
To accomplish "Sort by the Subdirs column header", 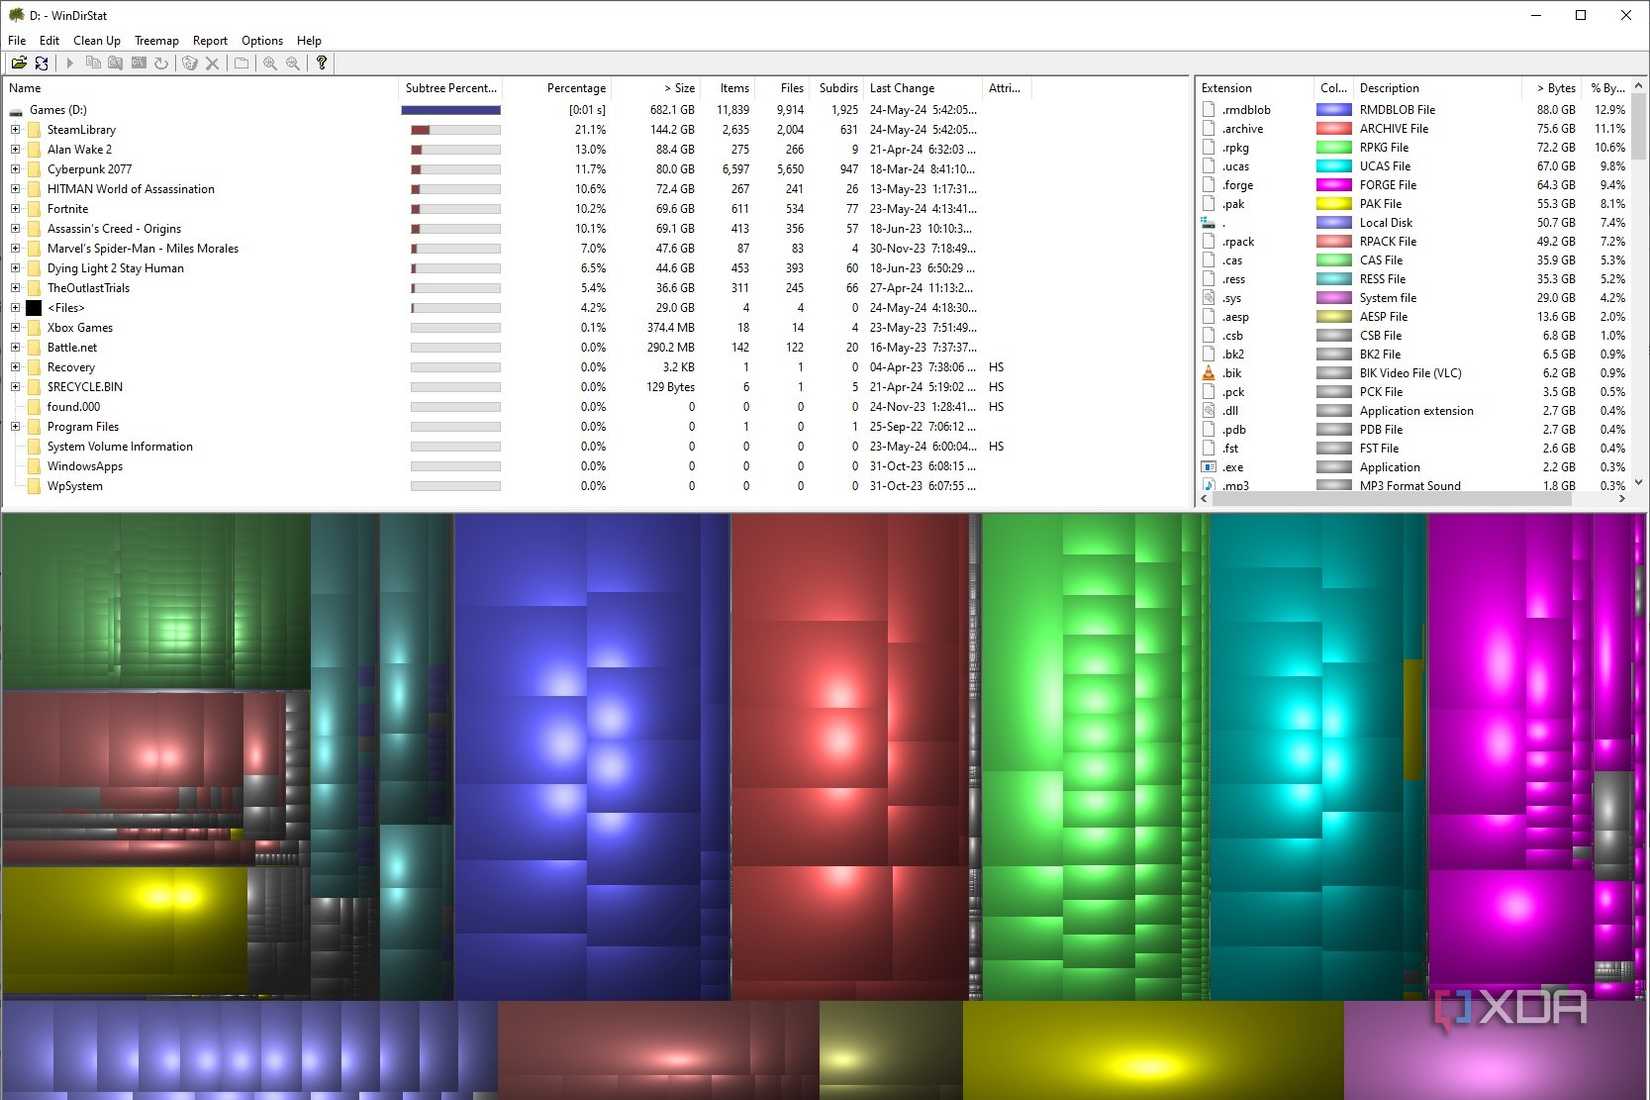I will tap(837, 88).
